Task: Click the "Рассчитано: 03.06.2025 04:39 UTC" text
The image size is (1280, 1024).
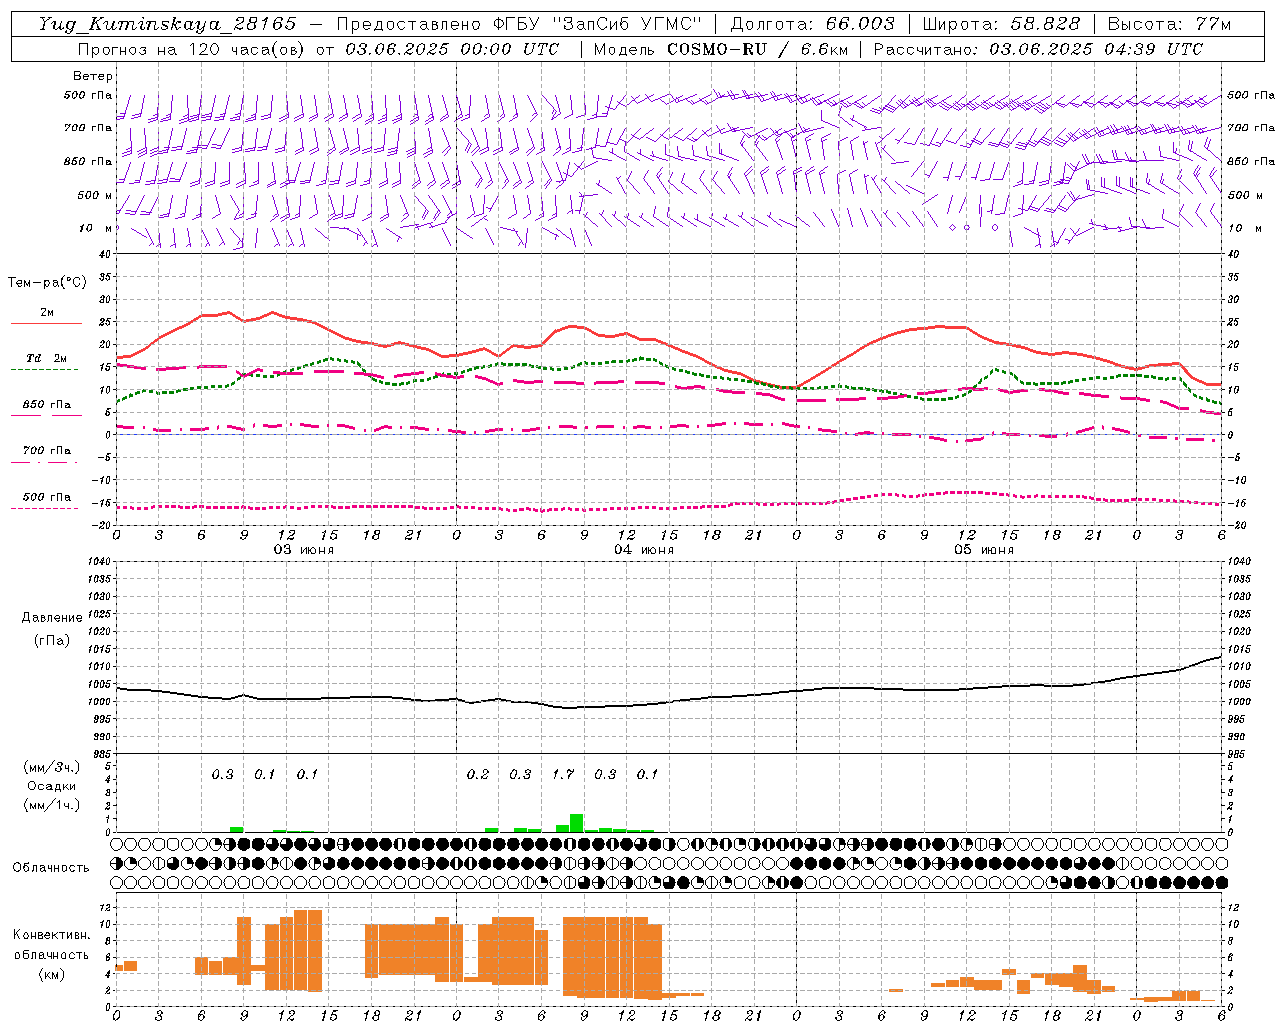Action: click(1038, 49)
